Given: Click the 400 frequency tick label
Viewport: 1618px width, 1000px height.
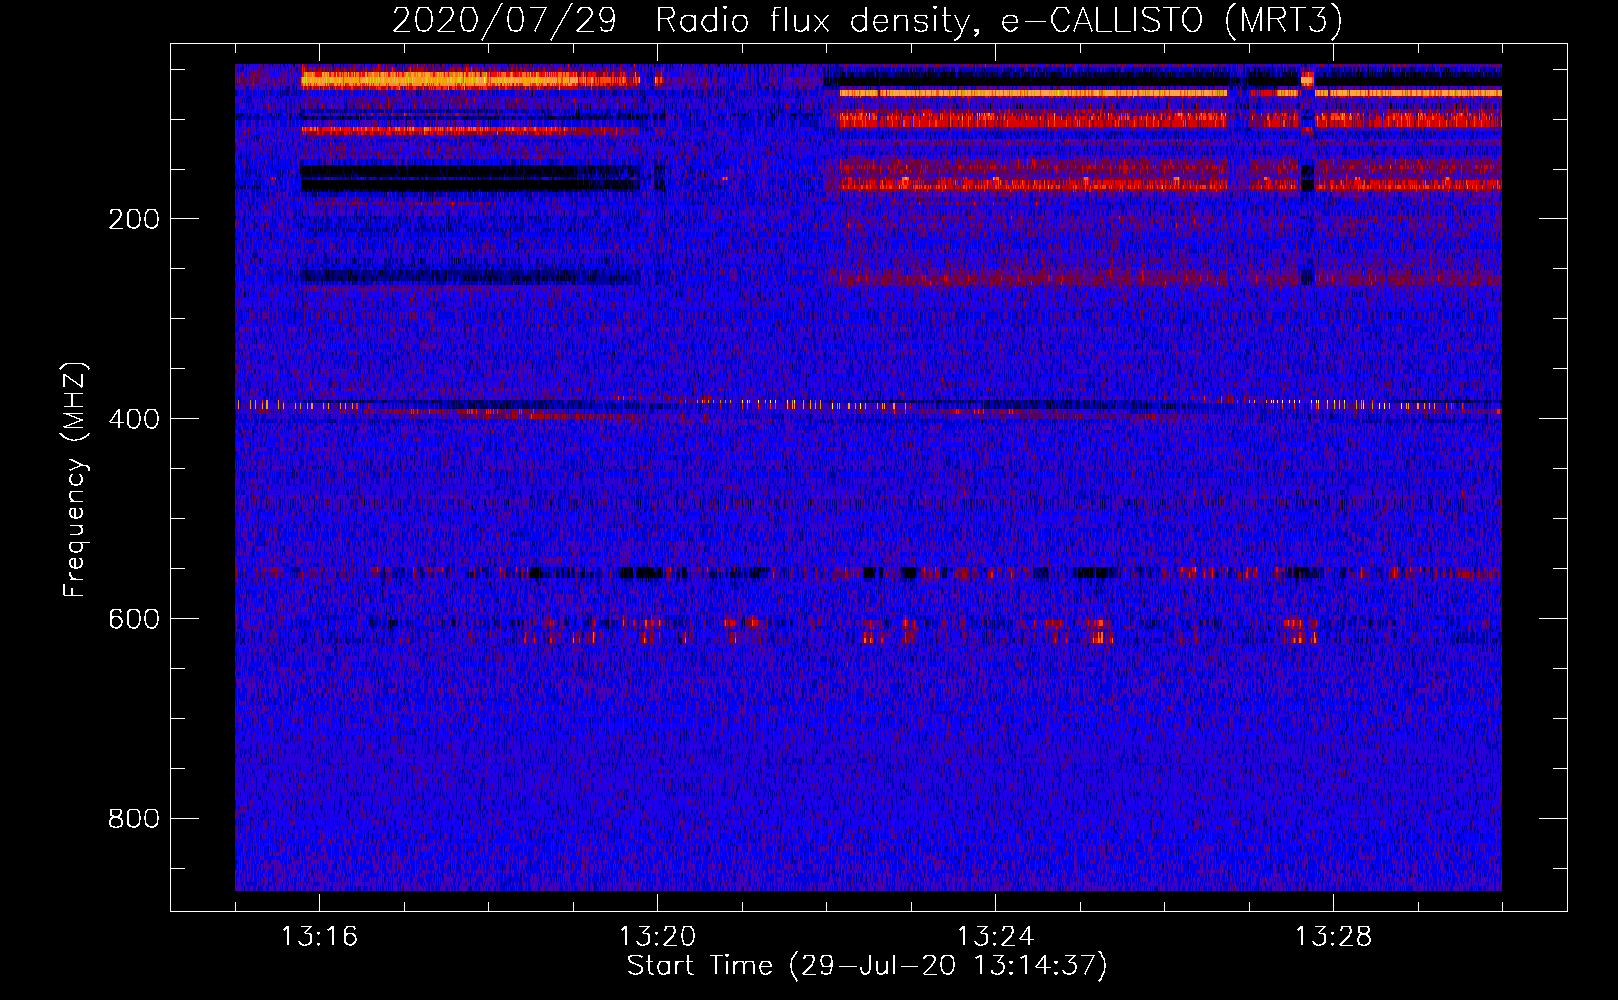Looking at the screenshot, I should [134, 419].
